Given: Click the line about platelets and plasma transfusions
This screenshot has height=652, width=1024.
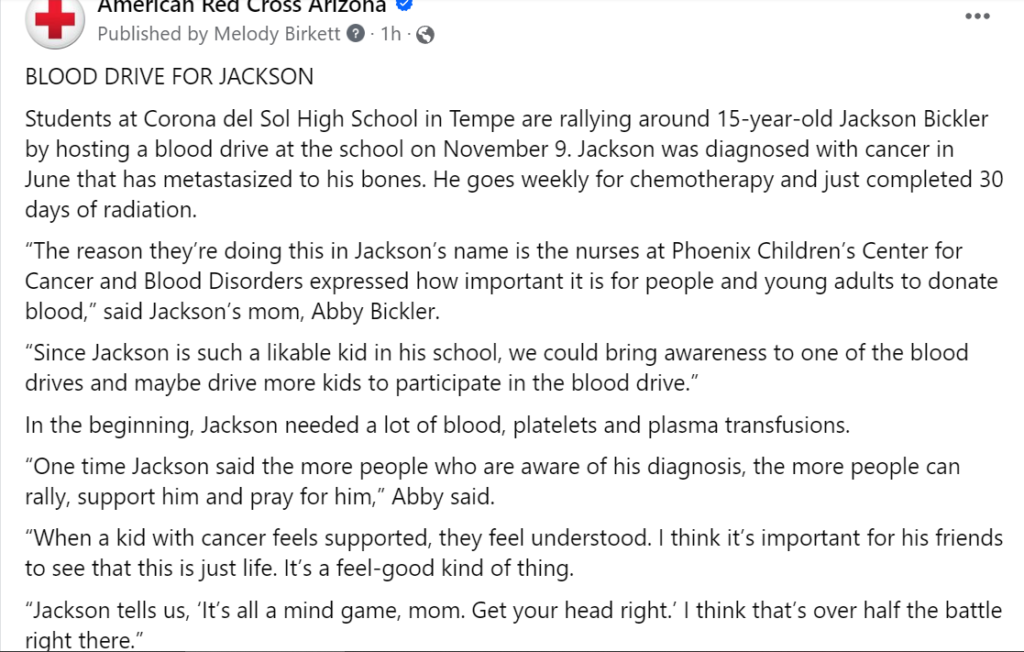Looking at the screenshot, I should [x=438, y=425].
